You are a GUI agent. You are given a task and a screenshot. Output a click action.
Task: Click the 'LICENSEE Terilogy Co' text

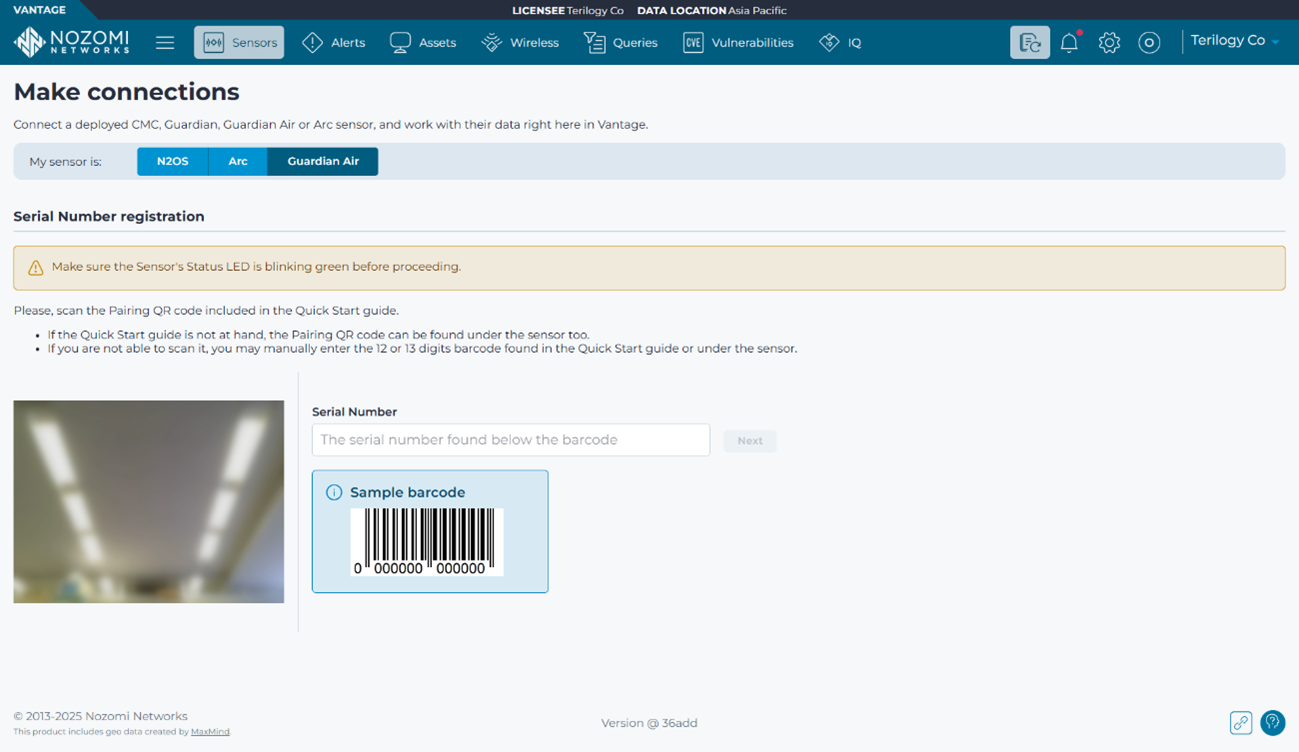[x=568, y=10]
